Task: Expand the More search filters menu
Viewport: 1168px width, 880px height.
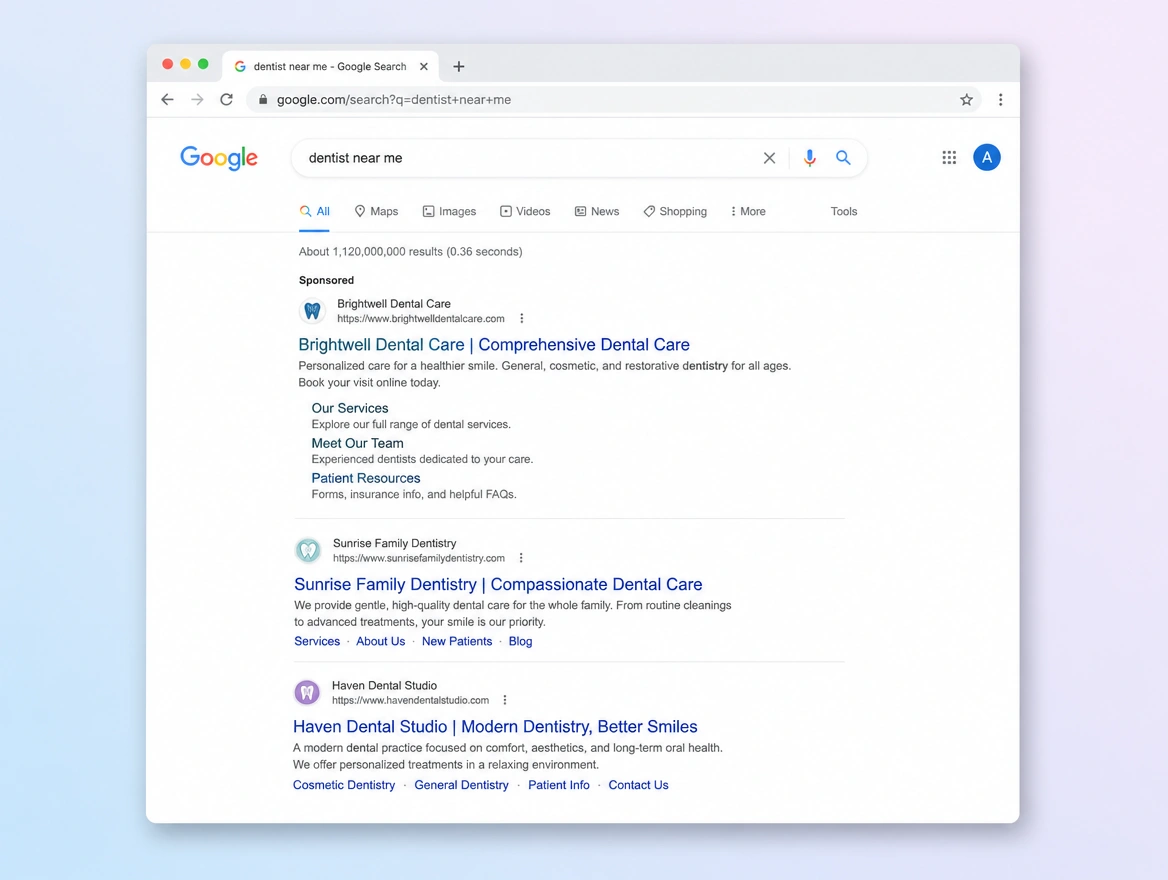Action: point(748,212)
